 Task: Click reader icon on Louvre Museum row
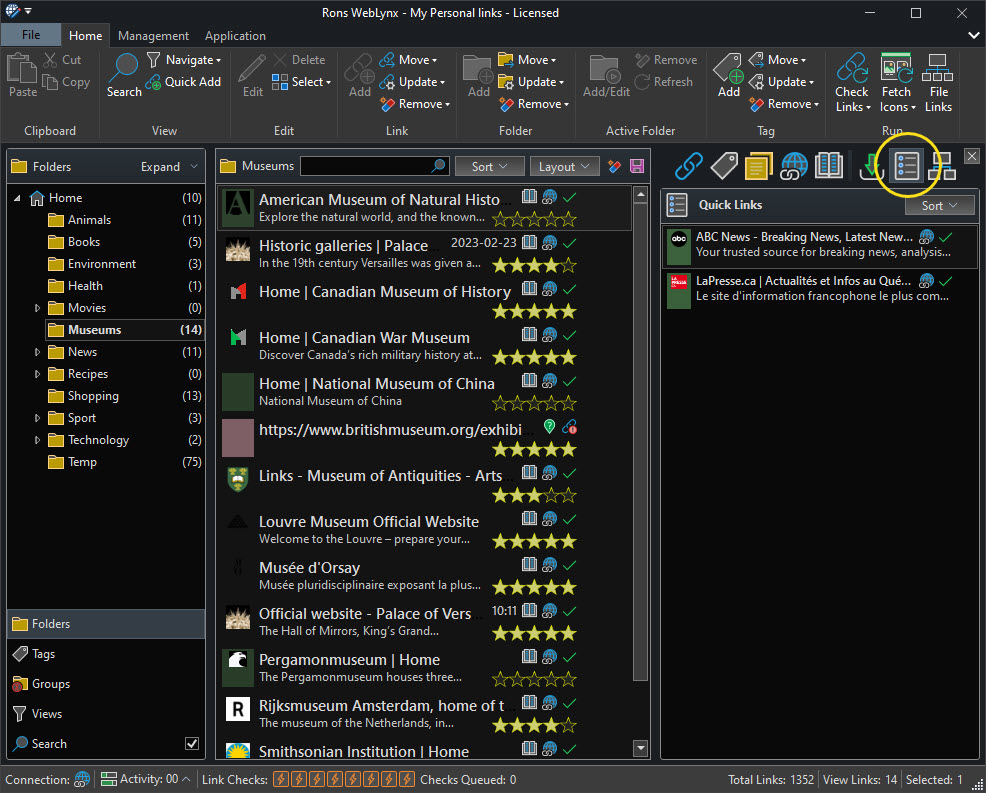click(529, 518)
